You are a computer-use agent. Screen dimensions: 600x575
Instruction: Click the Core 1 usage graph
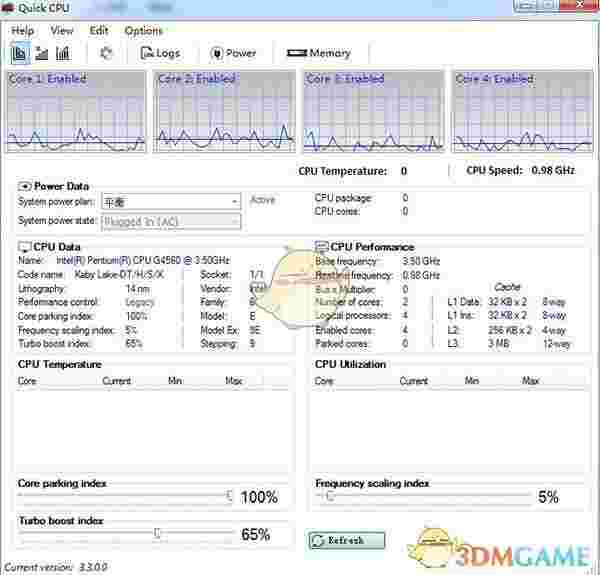tap(77, 112)
